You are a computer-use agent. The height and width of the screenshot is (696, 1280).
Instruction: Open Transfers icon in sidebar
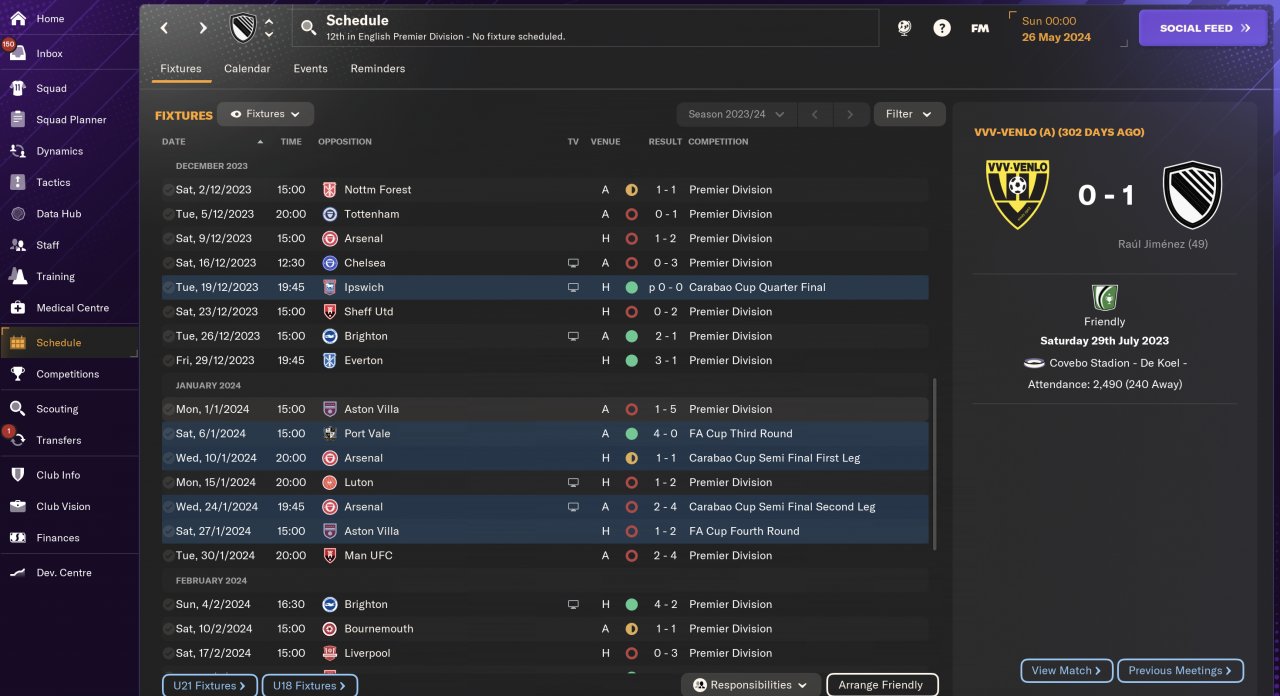click(17, 440)
